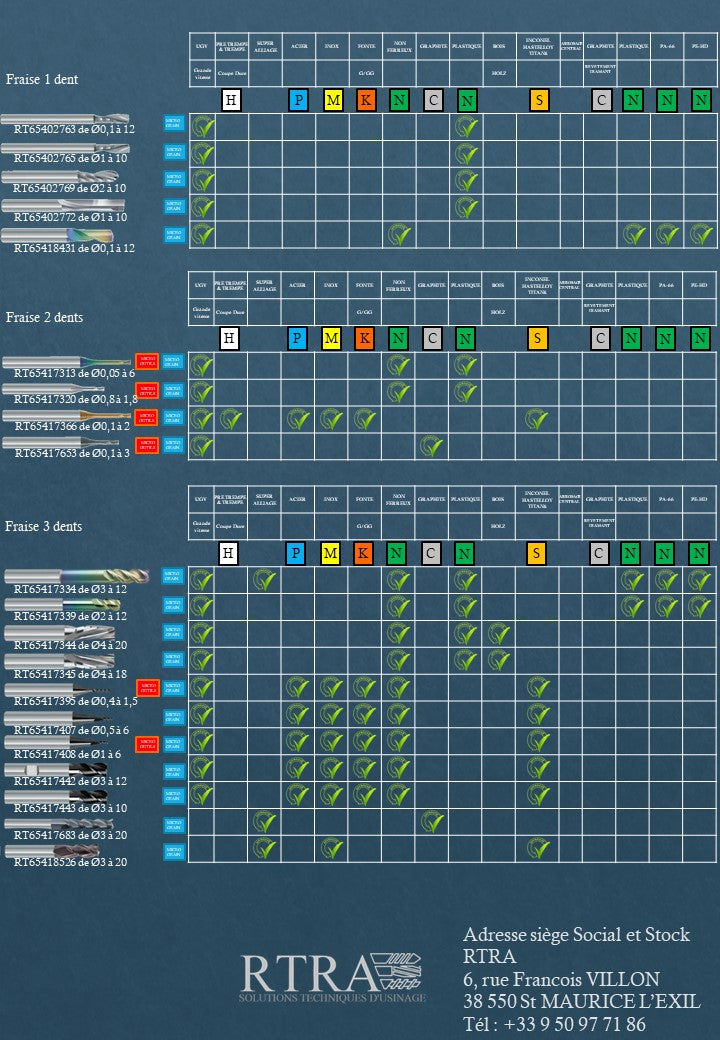This screenshot has width=720, height=1040.
Task: Click the red Micro outils badge for RT65417408
Action: tap(147, 744)
